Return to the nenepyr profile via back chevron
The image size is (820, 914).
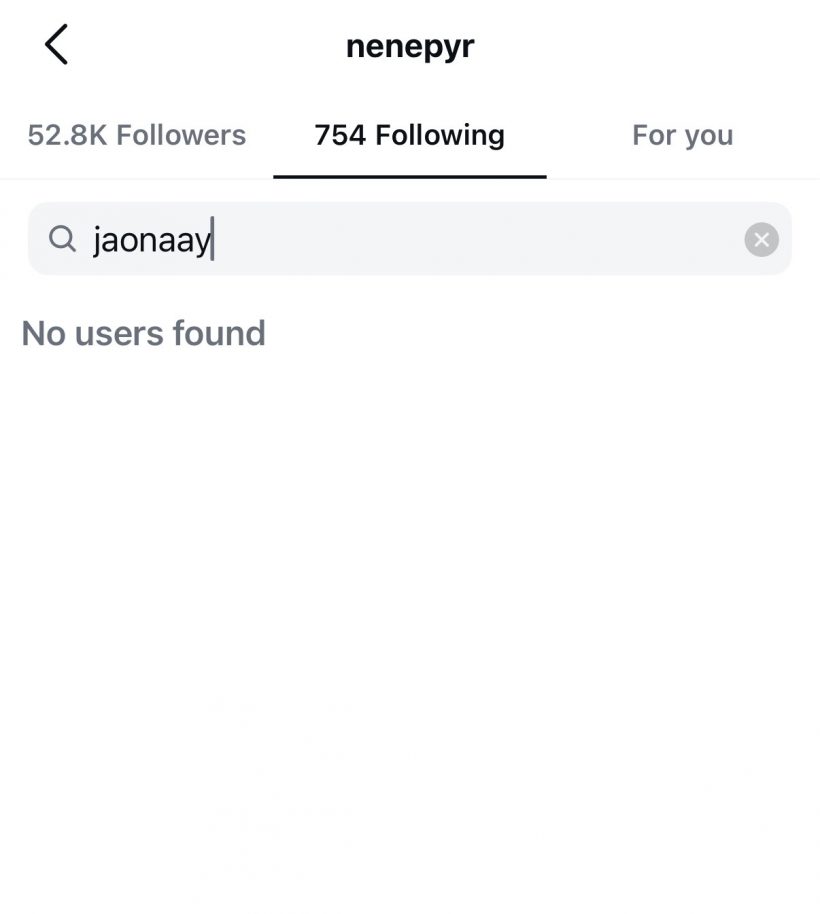[x=57, y=44]
